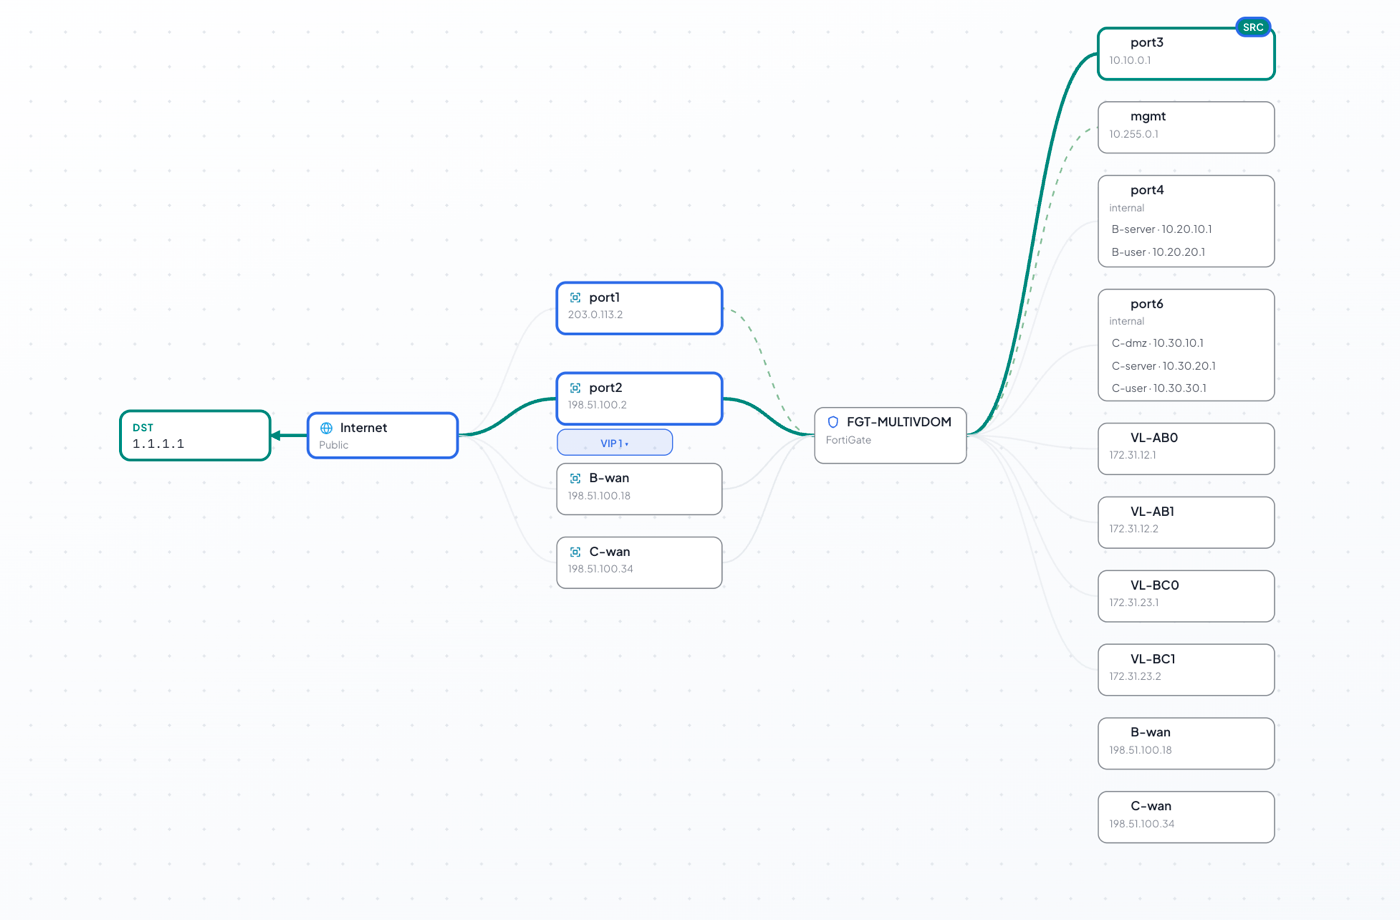
Task: Select the port3 10.10.0.1 node
Action: pos(1186,53)
